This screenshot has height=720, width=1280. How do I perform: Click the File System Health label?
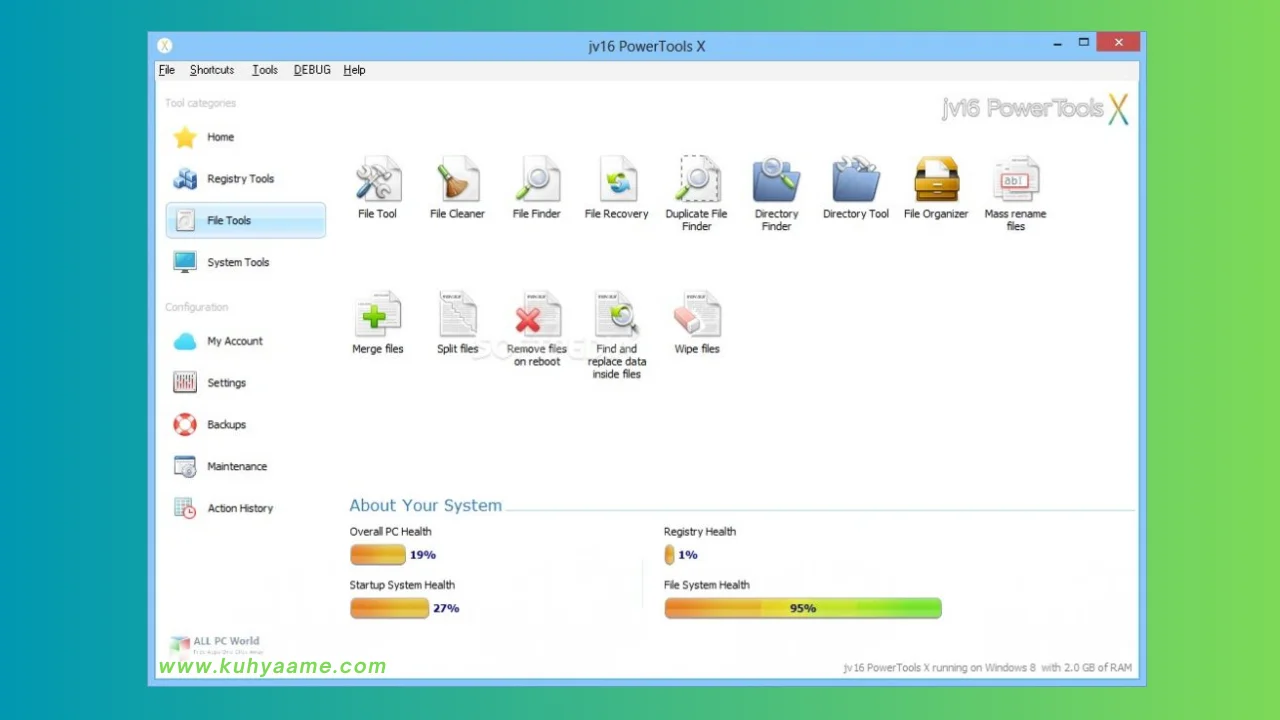pyautogui.click(x=707, y=585)
